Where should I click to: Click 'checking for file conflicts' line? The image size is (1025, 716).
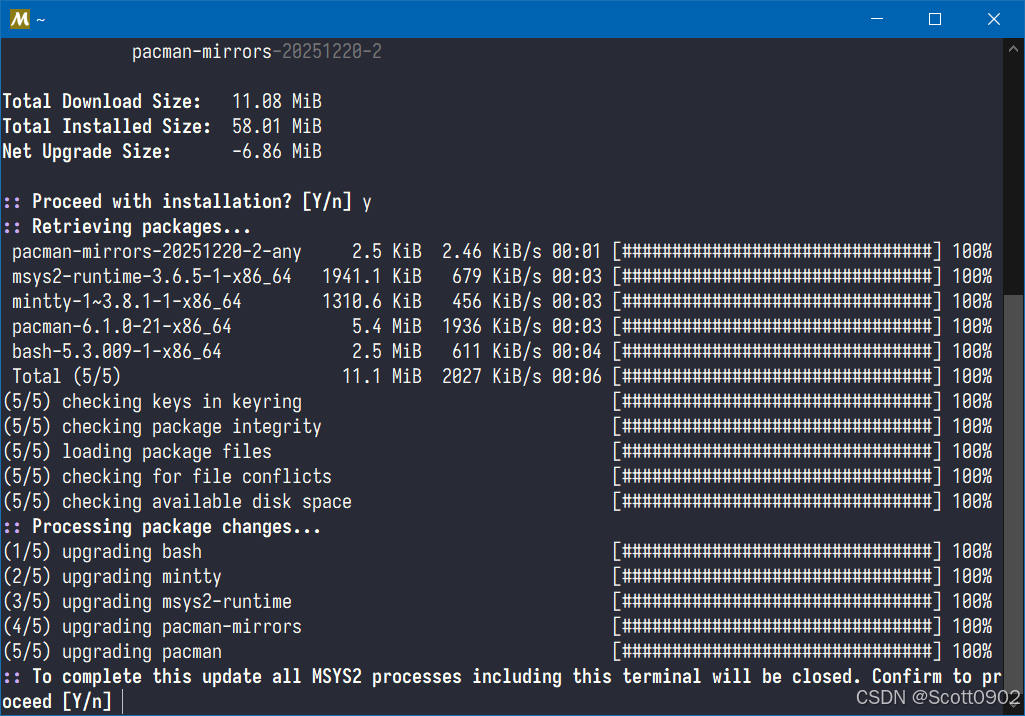(x=168, y=477)
